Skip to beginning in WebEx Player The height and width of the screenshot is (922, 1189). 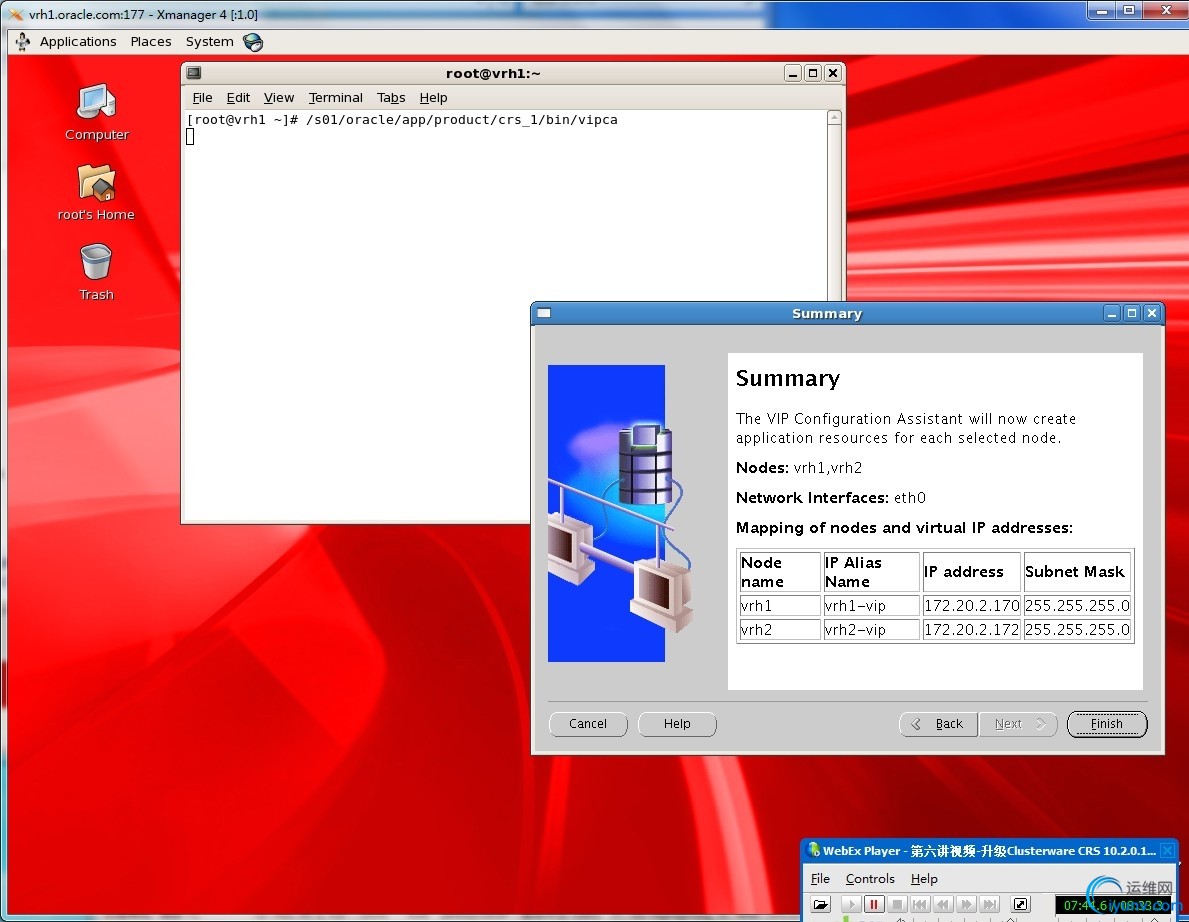(920, 905)
